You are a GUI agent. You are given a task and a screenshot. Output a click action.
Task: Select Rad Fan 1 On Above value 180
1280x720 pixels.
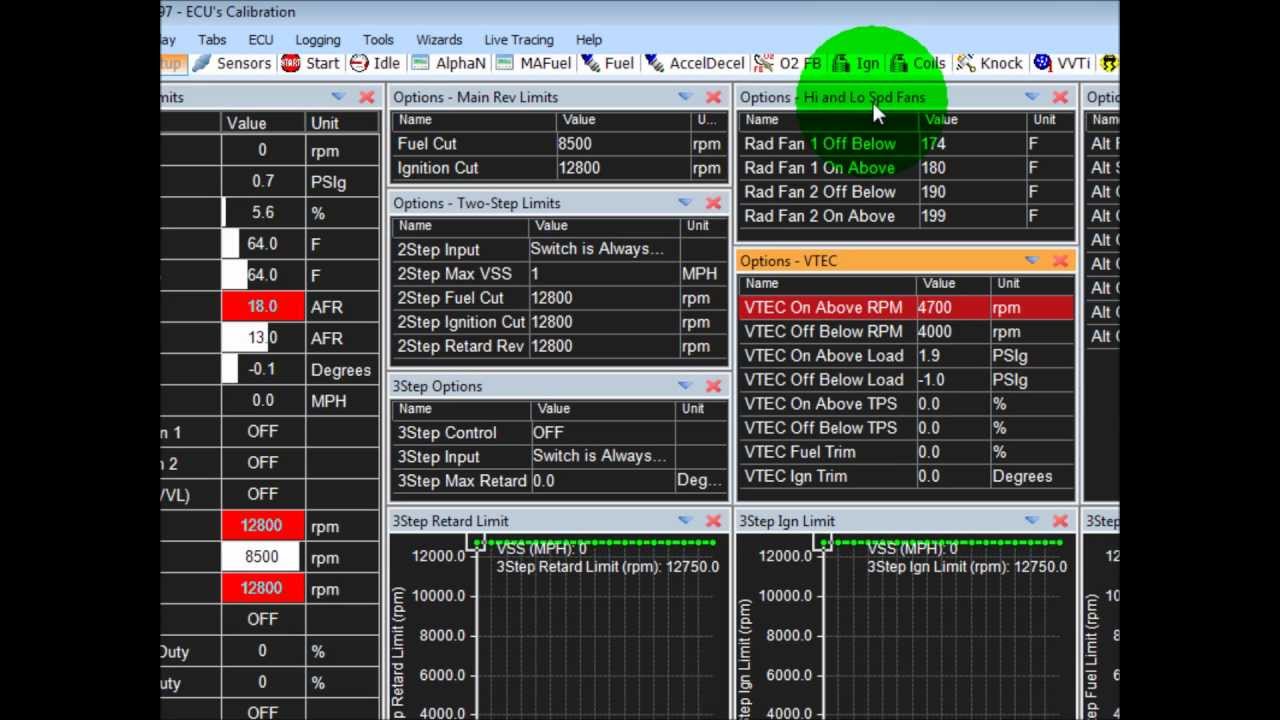pyautogui.click(x=971, y=168)
